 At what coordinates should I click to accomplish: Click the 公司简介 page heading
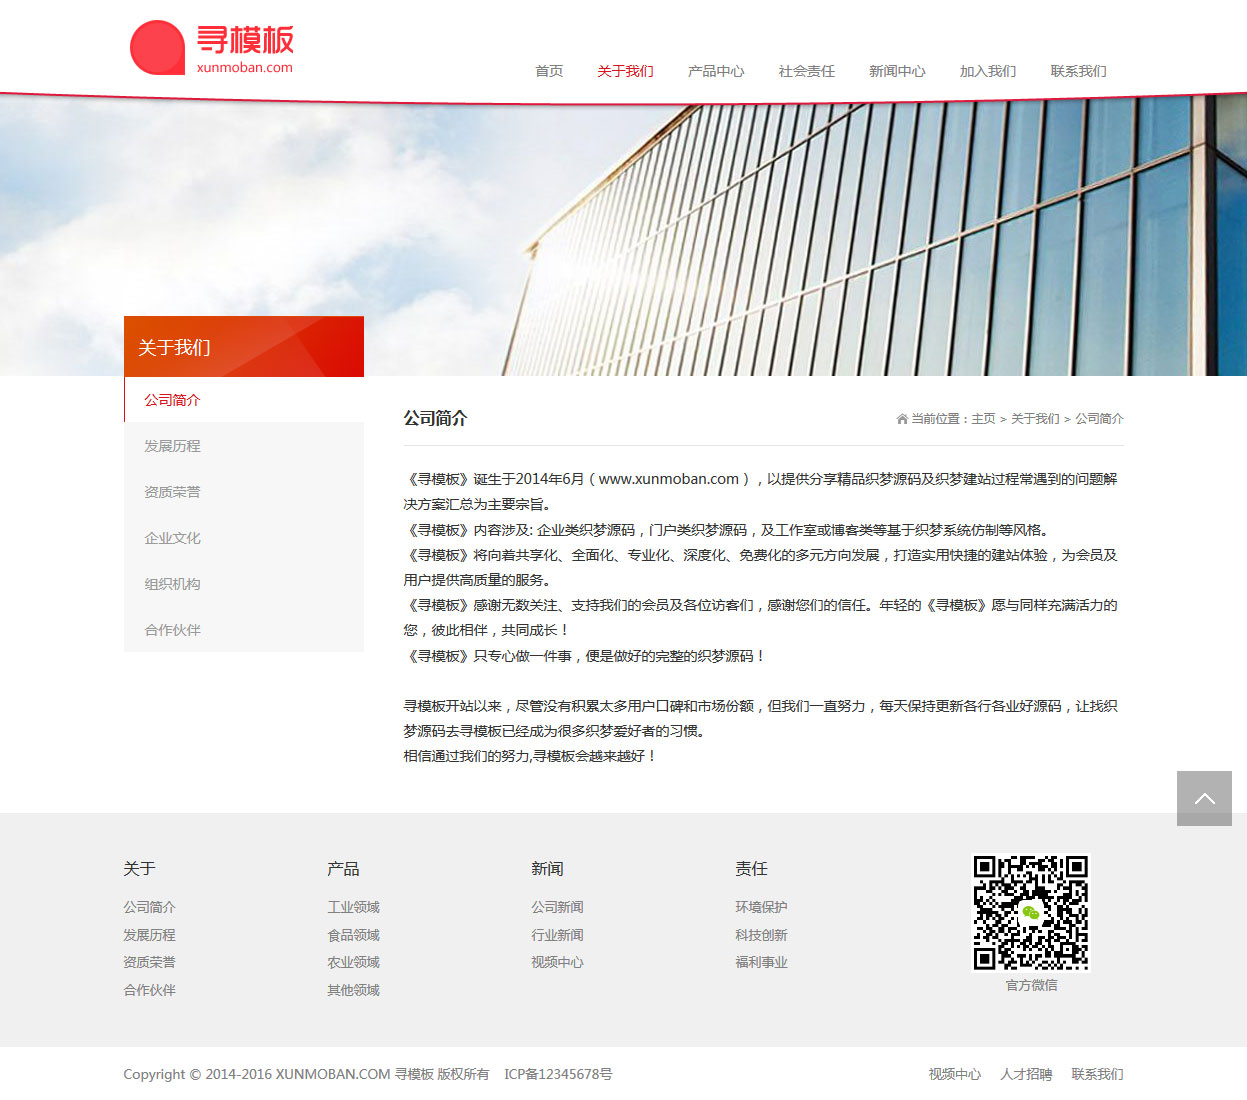(x=435, y=418)
